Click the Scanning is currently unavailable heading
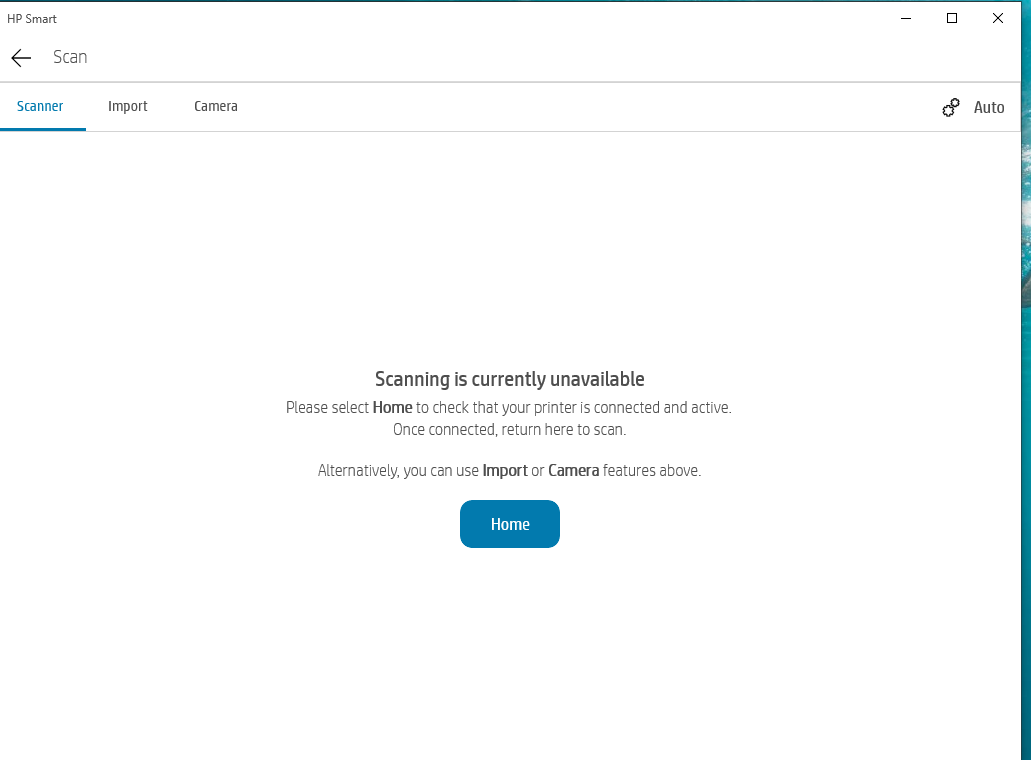This screenshot has height=760, width=1031. pos(509,379)
